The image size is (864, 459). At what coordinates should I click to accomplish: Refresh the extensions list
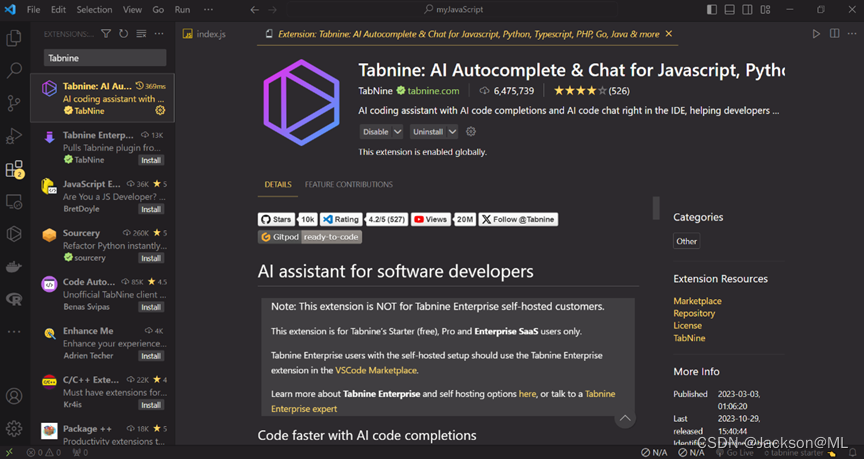pos(123,34)
